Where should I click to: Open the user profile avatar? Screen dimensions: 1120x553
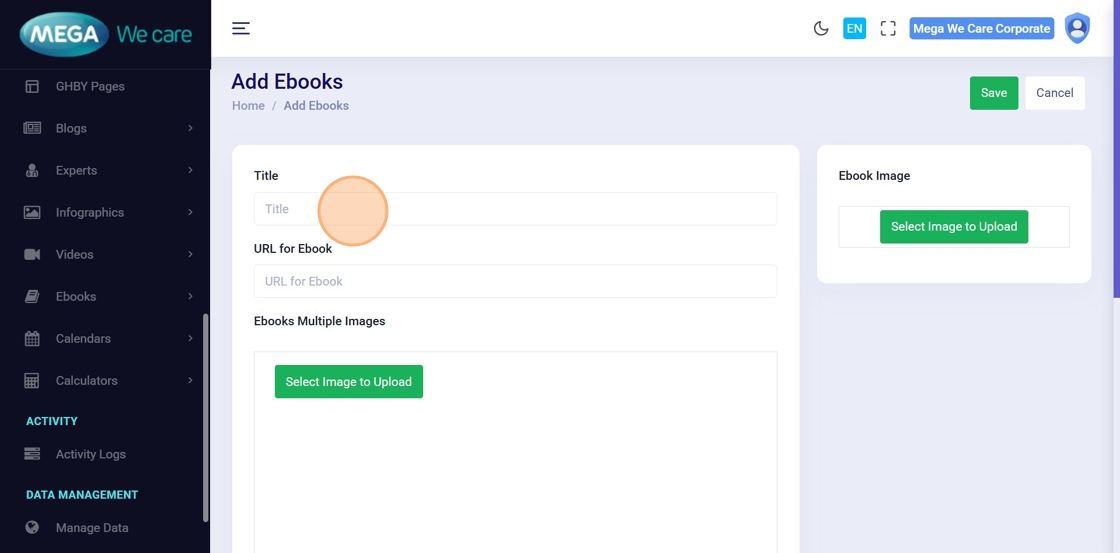click(1077, 28)
